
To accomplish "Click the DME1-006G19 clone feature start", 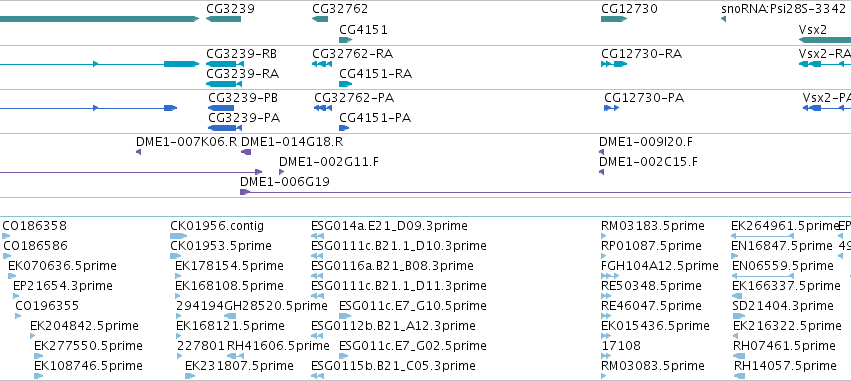I will pyautogui.click(x=245, y=192).
